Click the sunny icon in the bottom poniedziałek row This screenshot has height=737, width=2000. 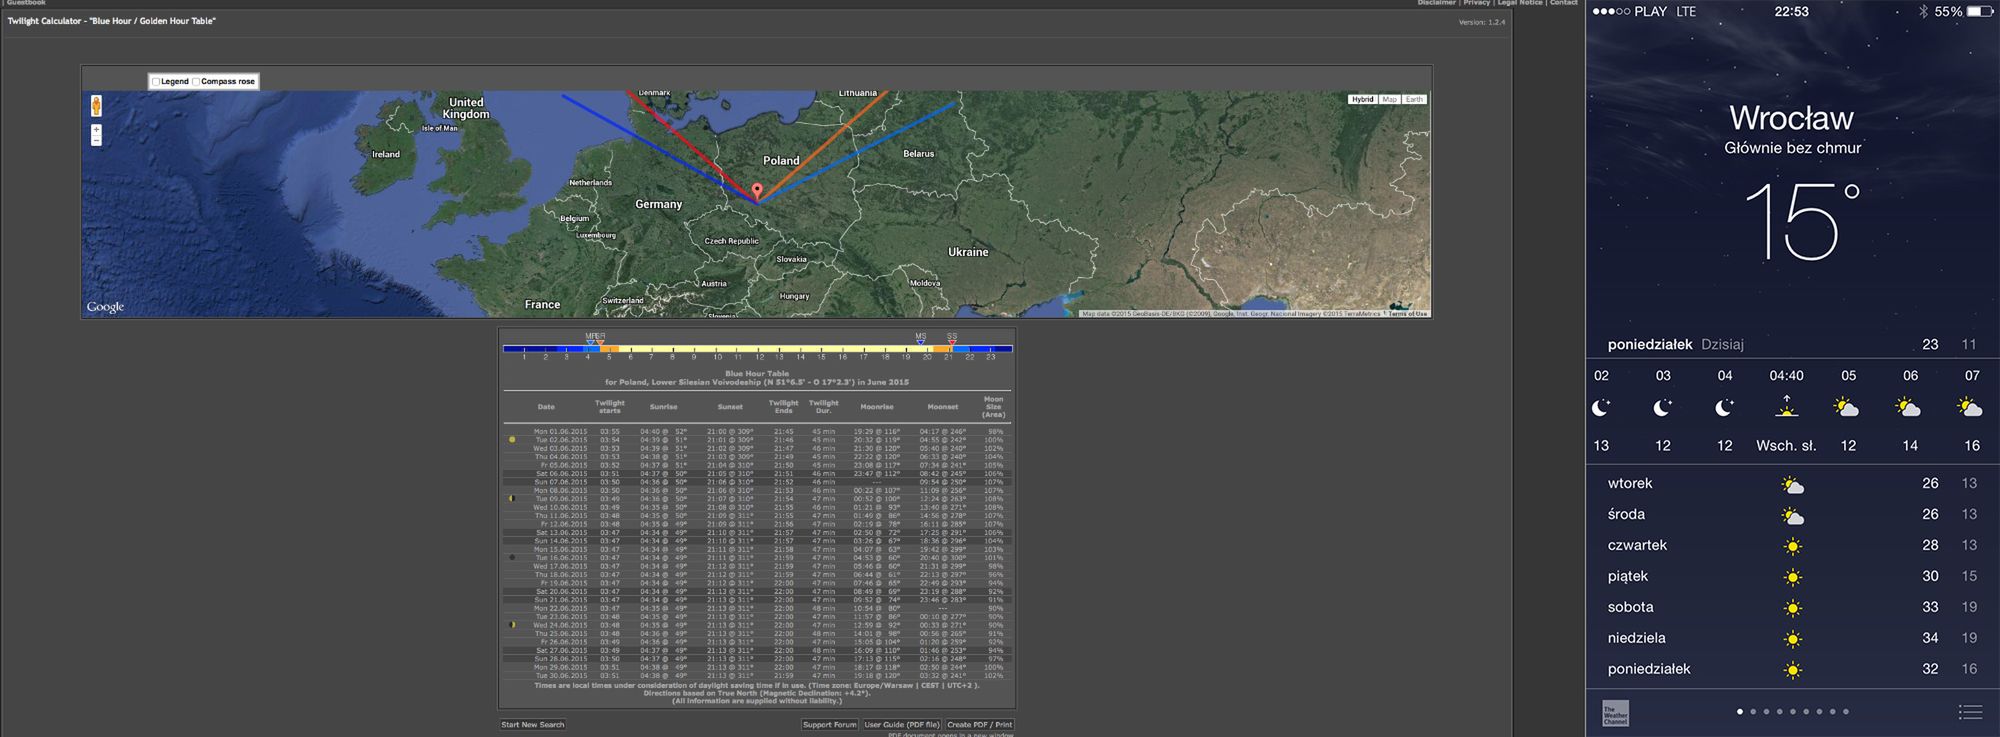[x=1793, y=670]
